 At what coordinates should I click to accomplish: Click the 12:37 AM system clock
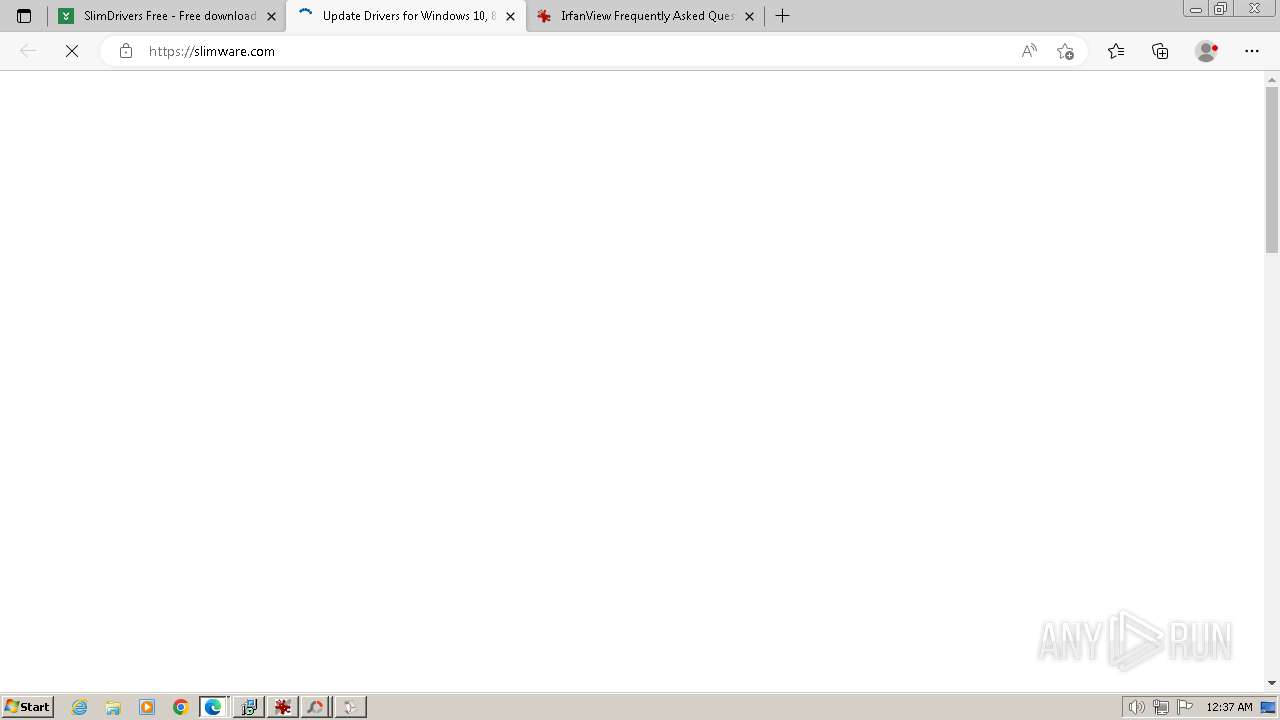(1229, 707)
